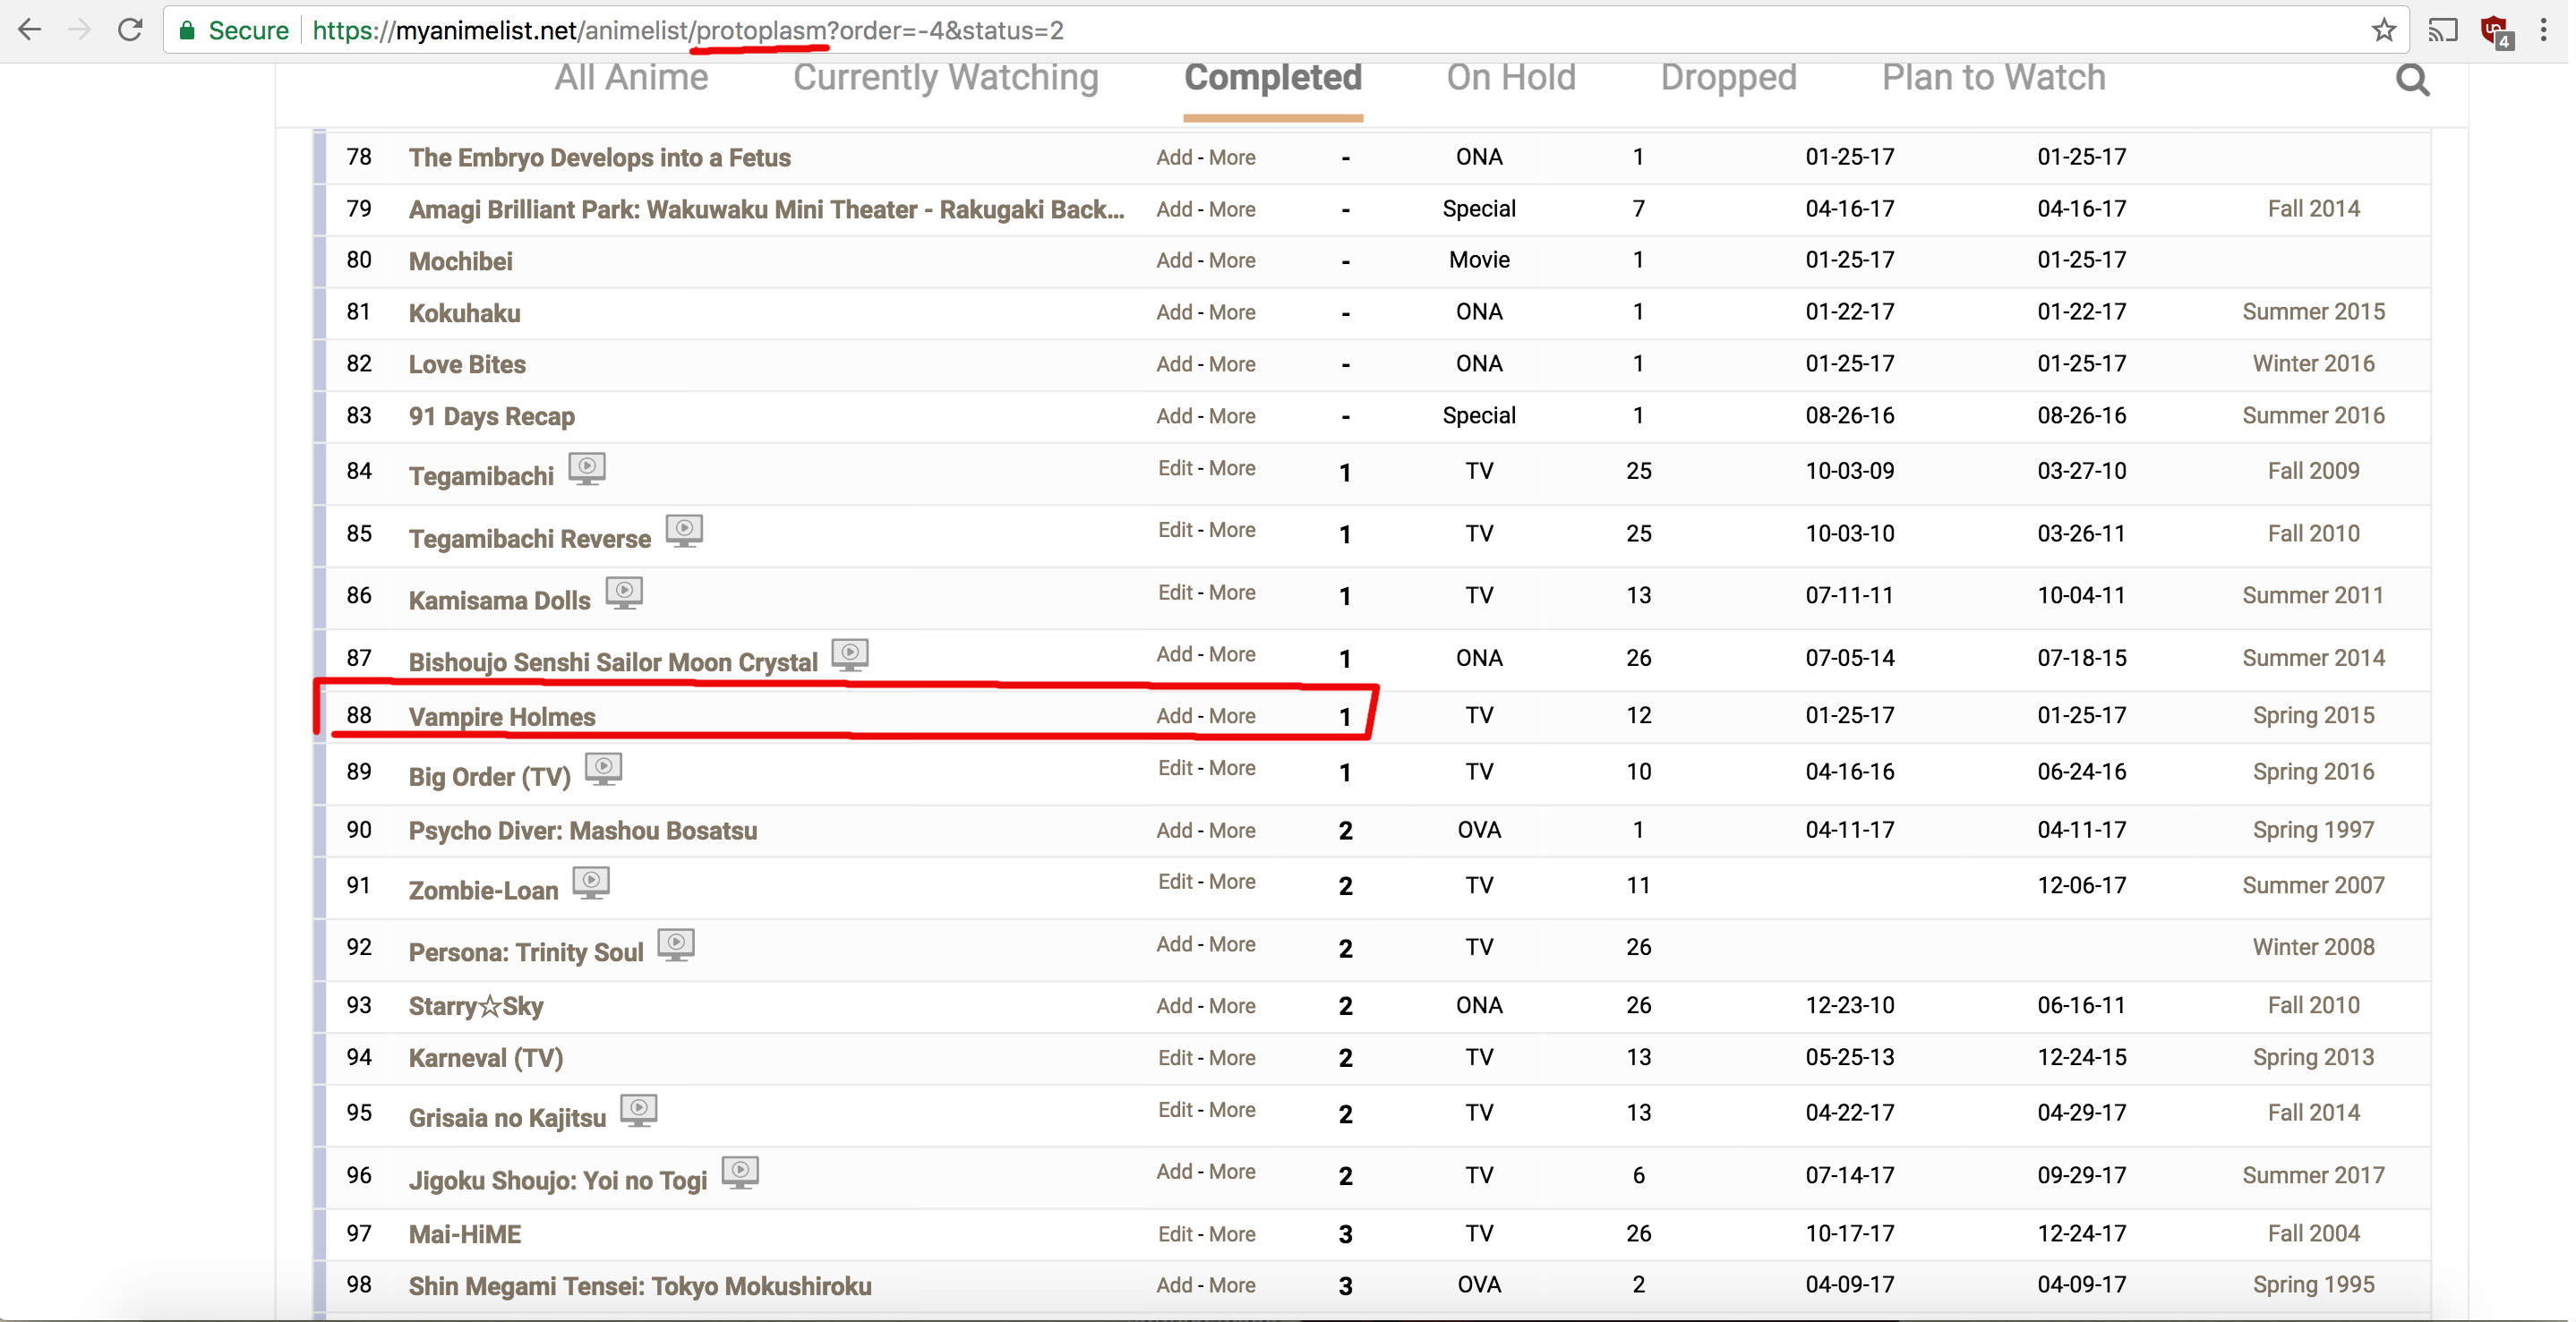Open The Embryo Develops into a Fetus

click(599, 158)
